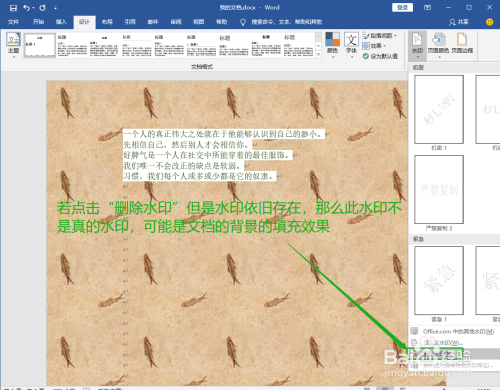Open ribbon display options icon
The image size is (500, 390).
[x=427, y=7]
